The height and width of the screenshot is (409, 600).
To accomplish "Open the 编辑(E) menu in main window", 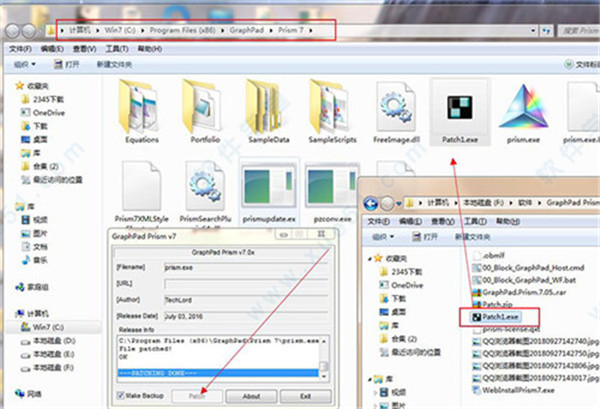I will click(x=52, y=49).
